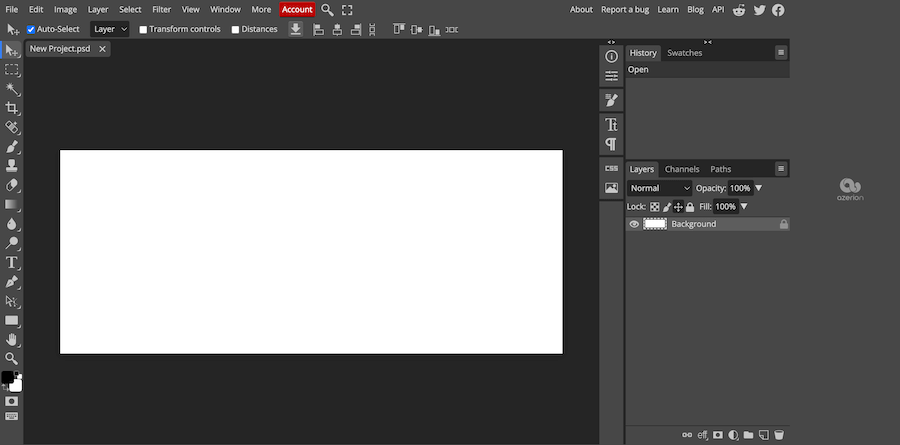Create a new folder in Layers
The height and width of the screenshot is (445, 900).
click(748, 435)
